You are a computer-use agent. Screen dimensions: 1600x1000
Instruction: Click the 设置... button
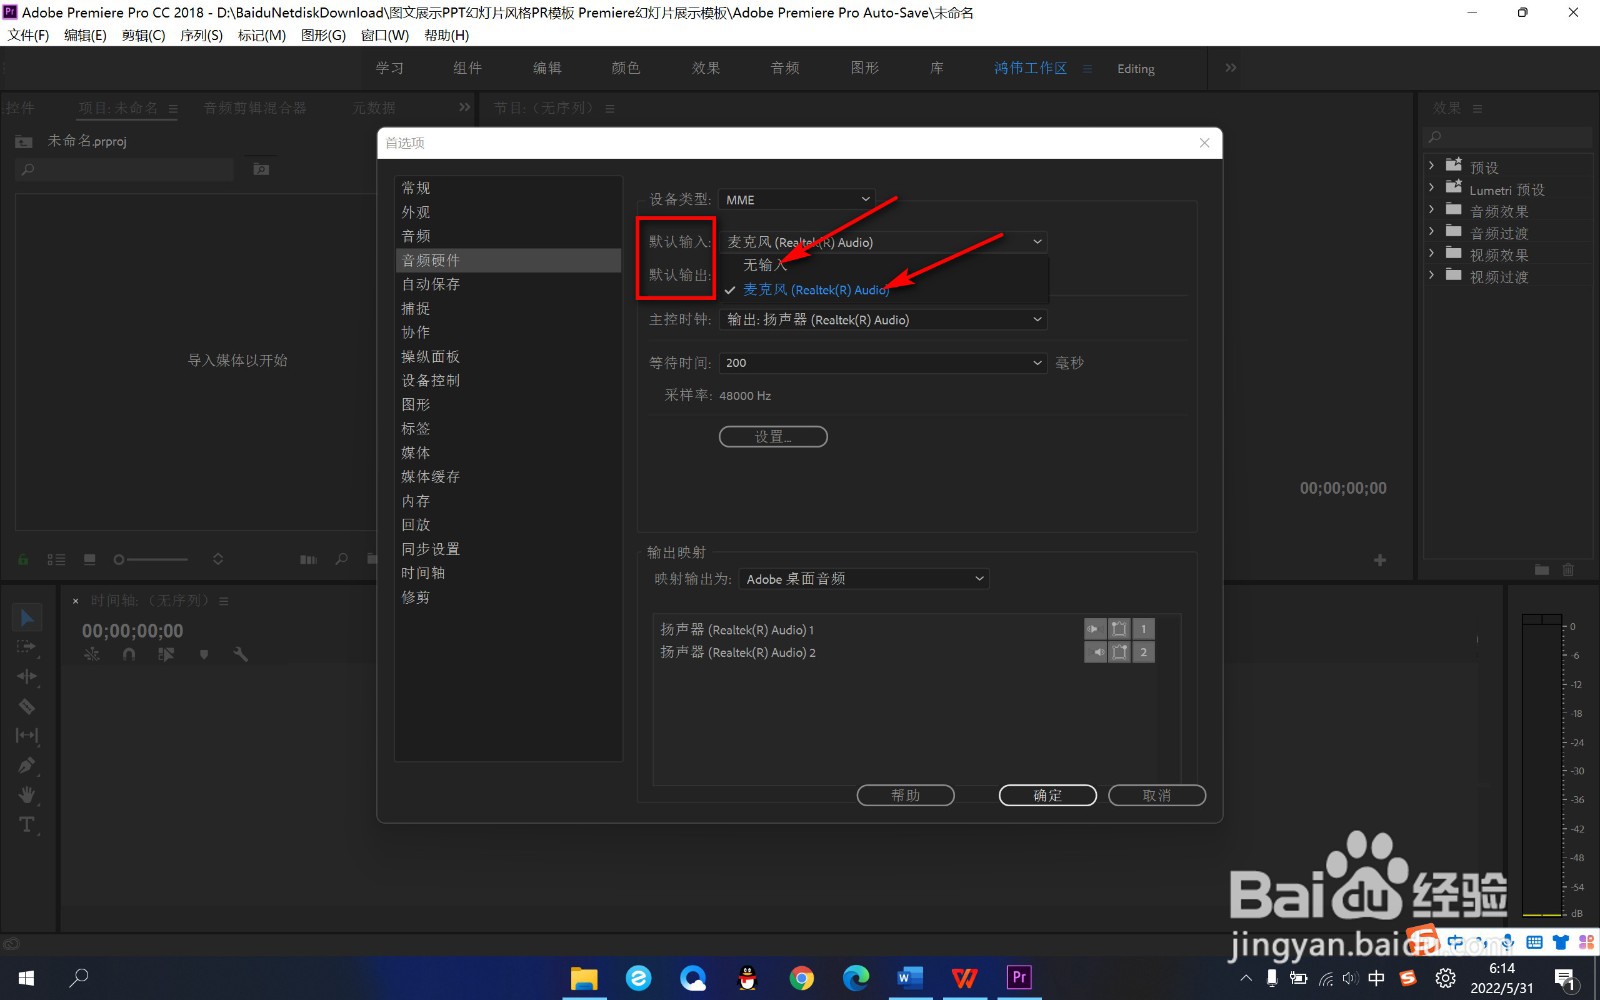click(x=773, y=437)
